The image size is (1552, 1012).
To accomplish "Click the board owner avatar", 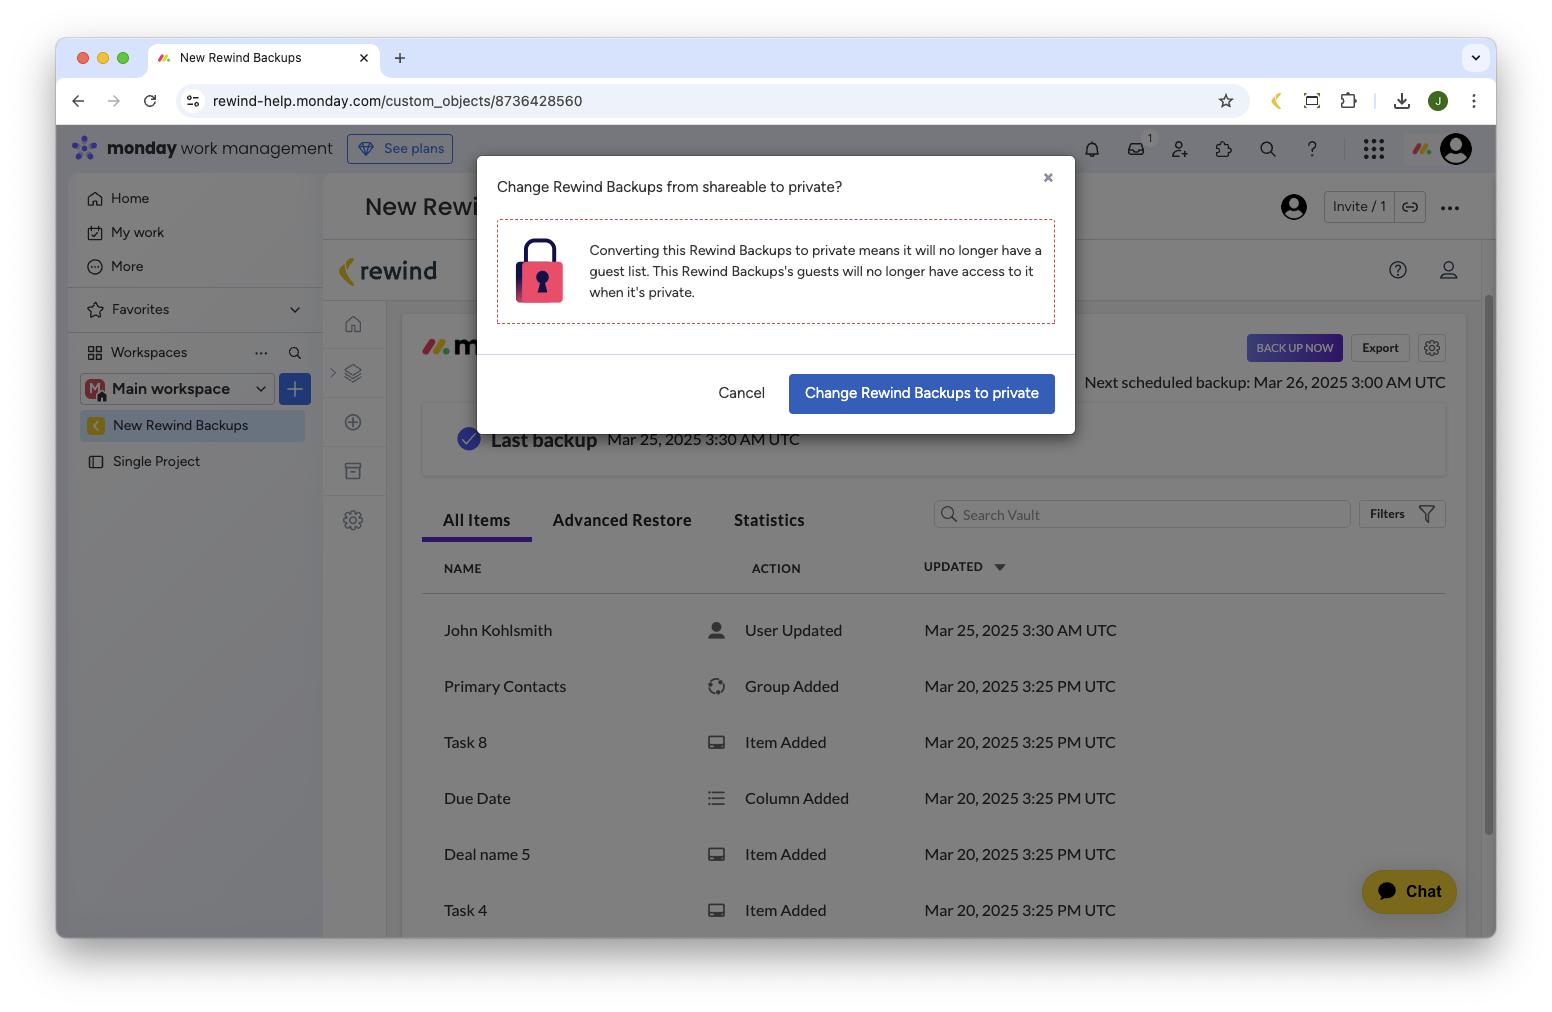I will tap(1294, 207).
